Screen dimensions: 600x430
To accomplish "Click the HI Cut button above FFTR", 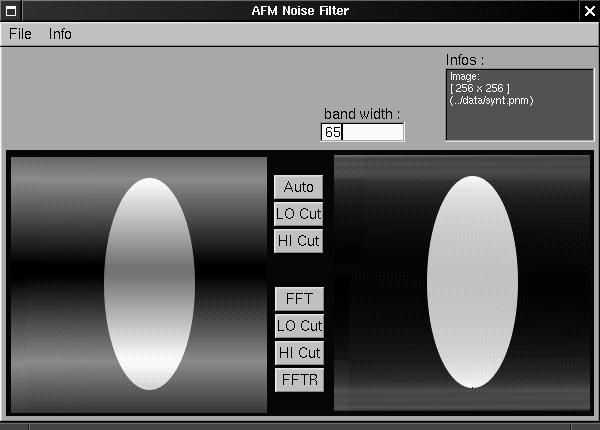I will [x=299, y=353].
